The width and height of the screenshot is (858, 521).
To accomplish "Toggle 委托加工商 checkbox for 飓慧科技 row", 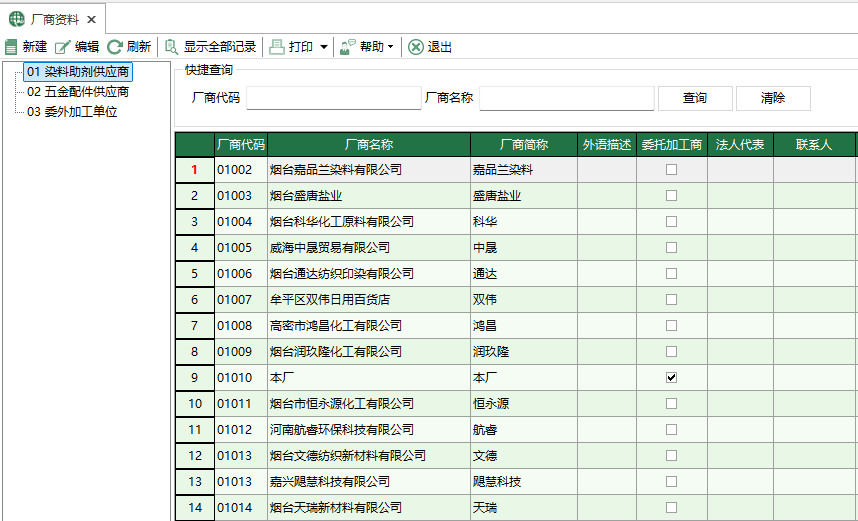I will click(x=671, y=482).
